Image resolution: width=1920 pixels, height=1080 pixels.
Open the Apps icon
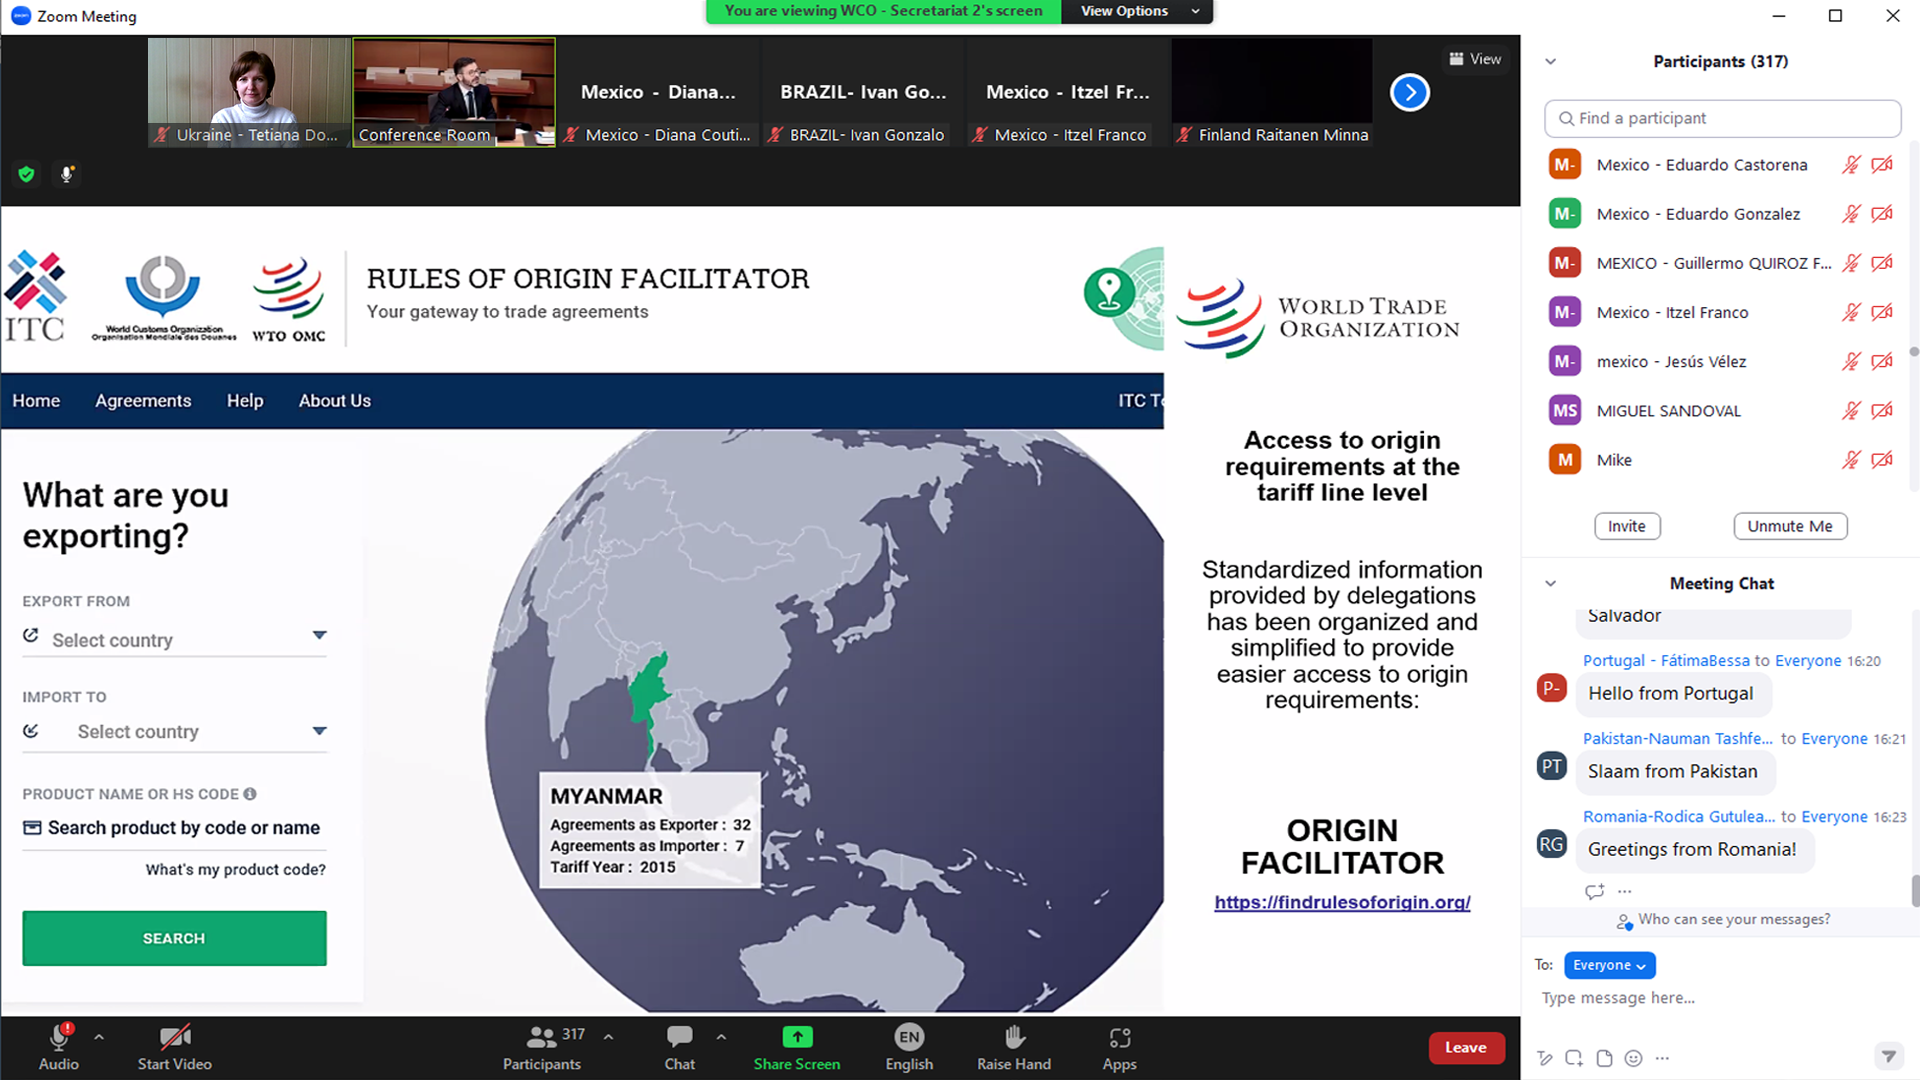tap(1120, 1038)
